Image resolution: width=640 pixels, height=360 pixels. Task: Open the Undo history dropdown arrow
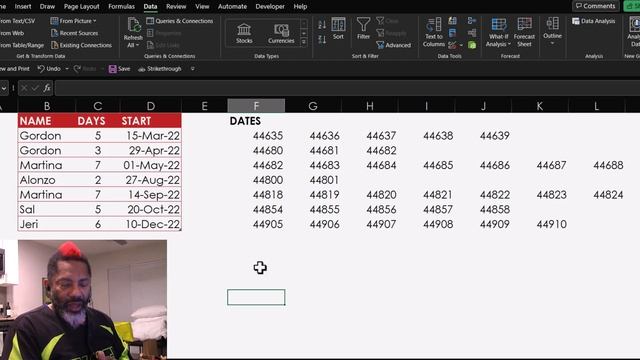67,69
